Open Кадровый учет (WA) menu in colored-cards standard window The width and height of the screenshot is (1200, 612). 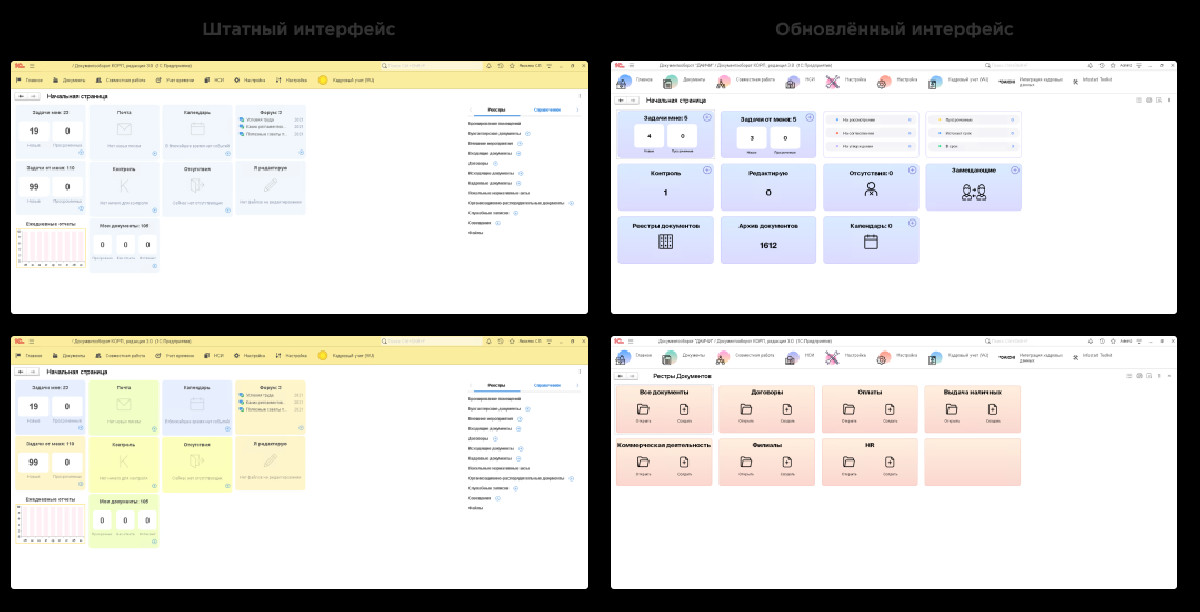346,355
